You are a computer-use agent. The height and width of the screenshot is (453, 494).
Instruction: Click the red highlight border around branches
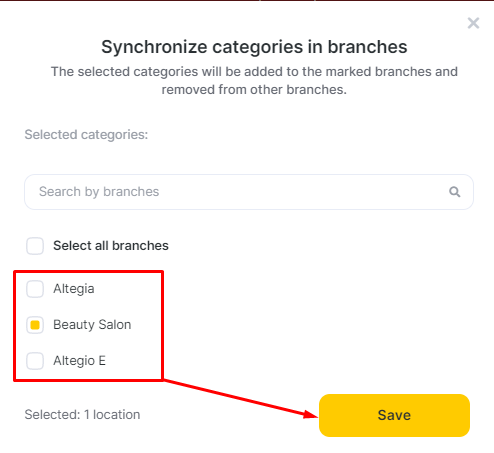(88, 271)
